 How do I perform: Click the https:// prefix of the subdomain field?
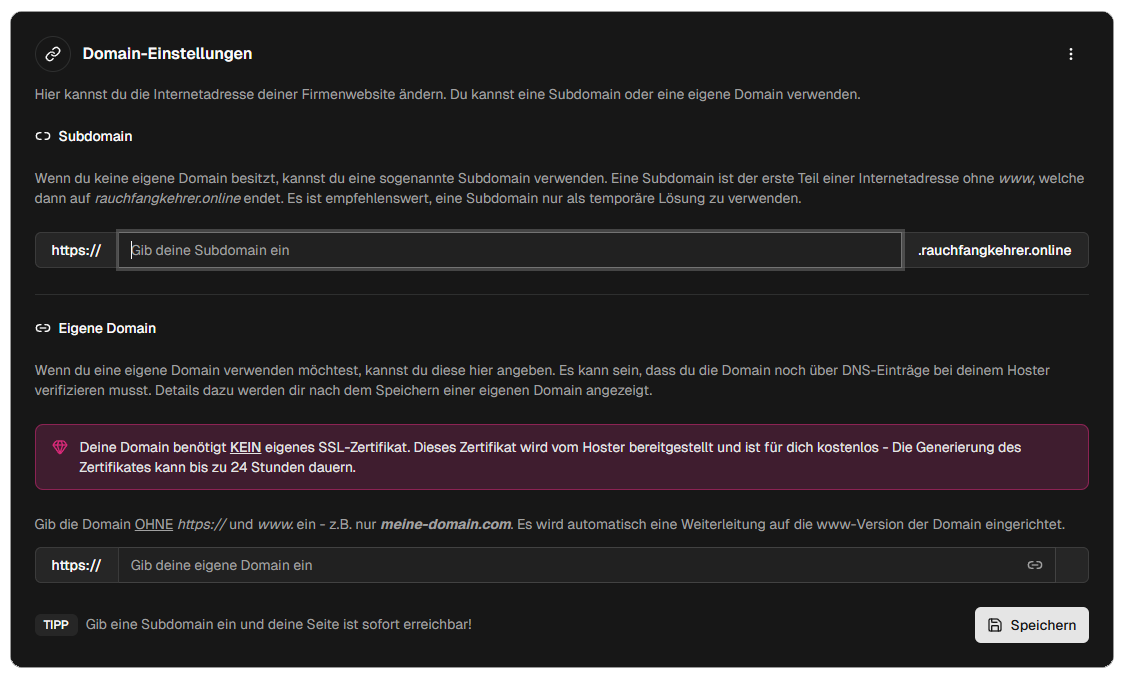coord(75,250)
